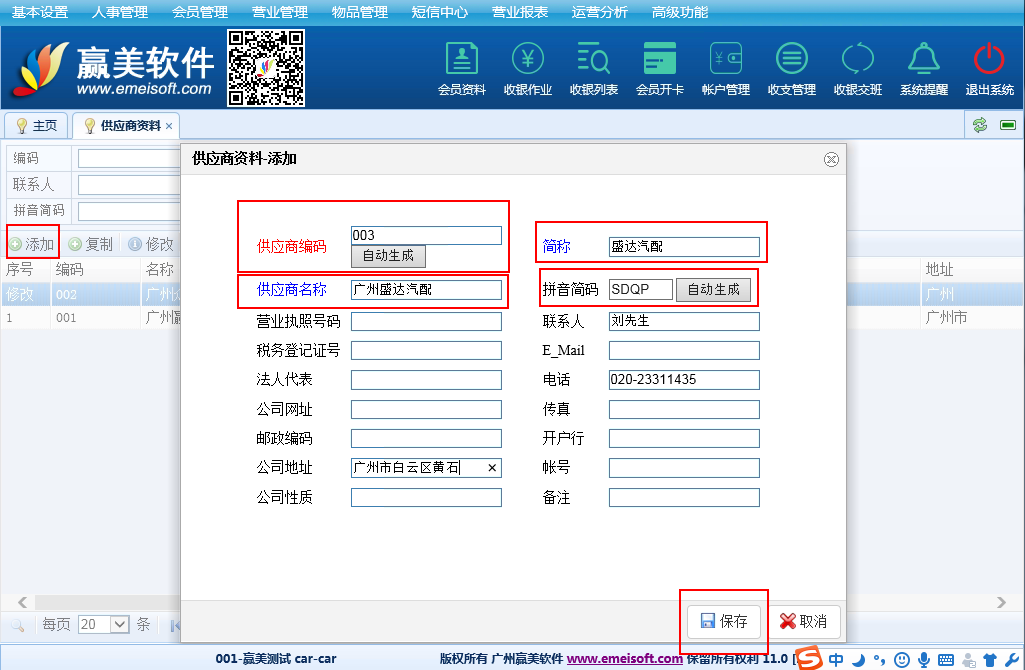Viewport: 1025px width, 670px height.
Task: Clear the 公司地址 field with X
Action: 492,468
